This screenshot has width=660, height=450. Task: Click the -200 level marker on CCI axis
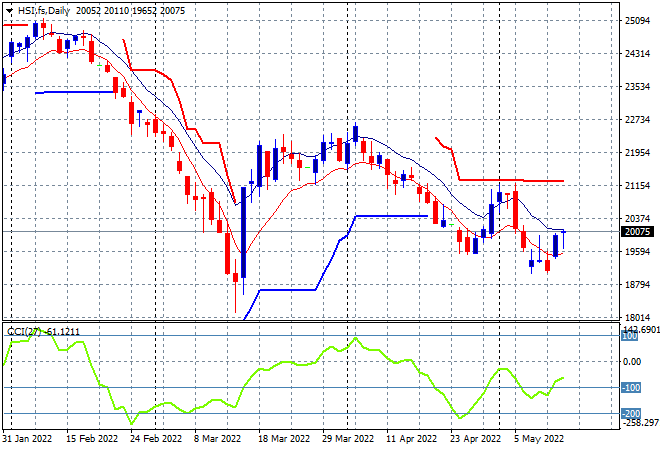[631, 413]
